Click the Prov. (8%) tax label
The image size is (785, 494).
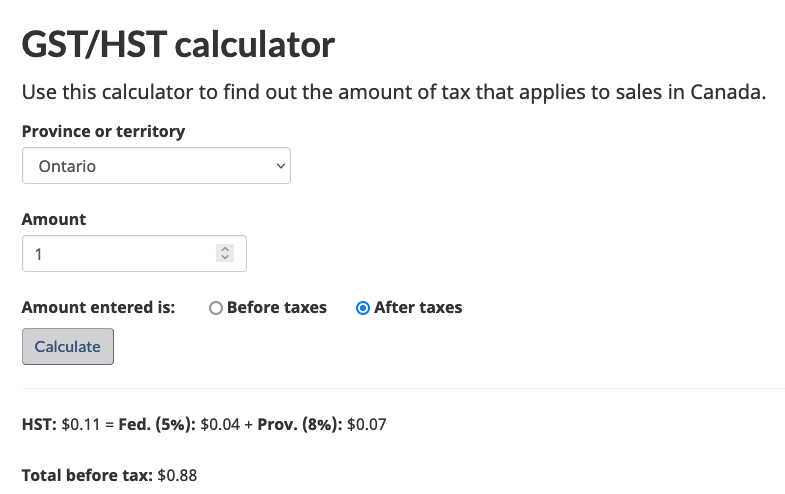click(300, 424)
